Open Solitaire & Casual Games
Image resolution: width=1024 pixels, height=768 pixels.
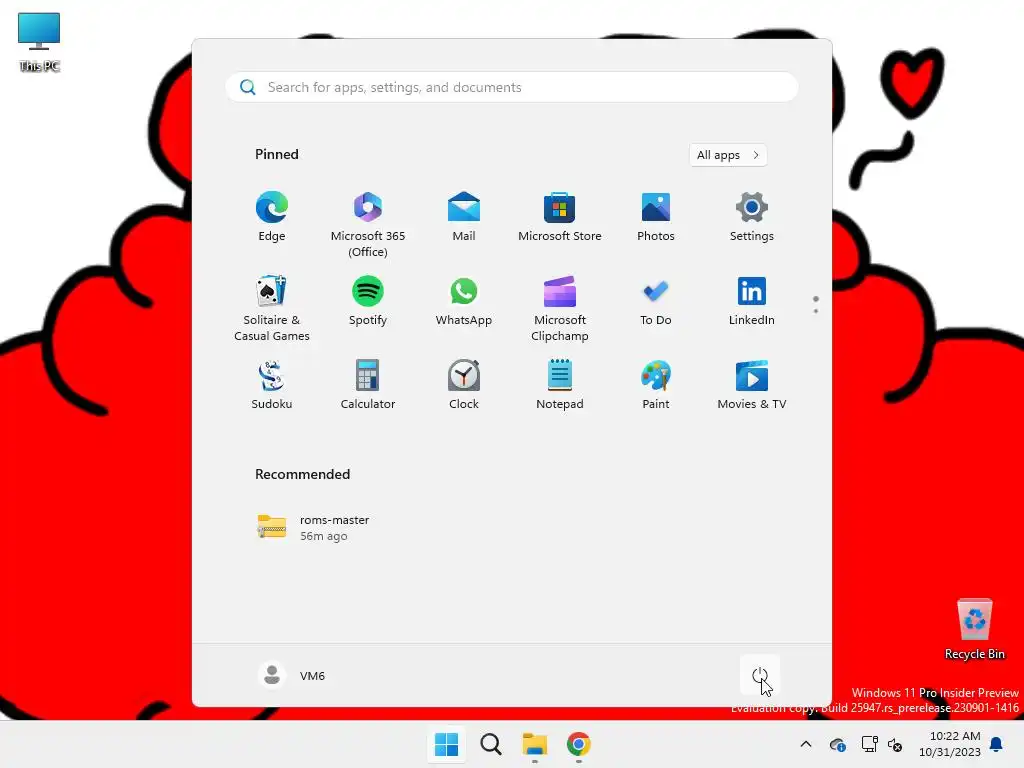pyautogui.click(x=272, y=308)
